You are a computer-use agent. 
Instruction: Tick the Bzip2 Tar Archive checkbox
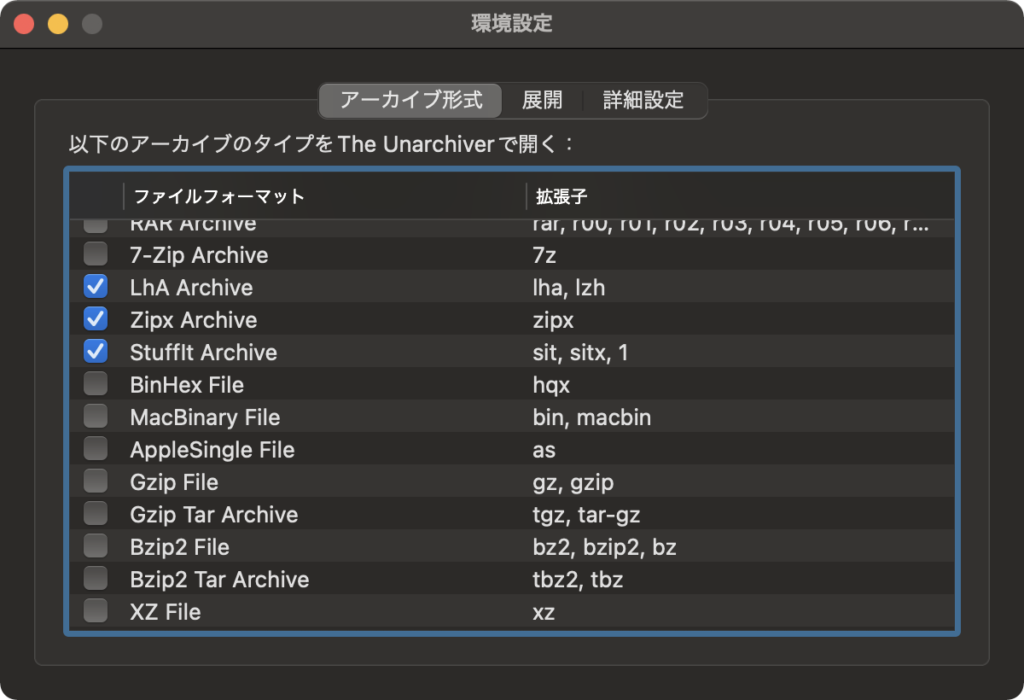96,579
